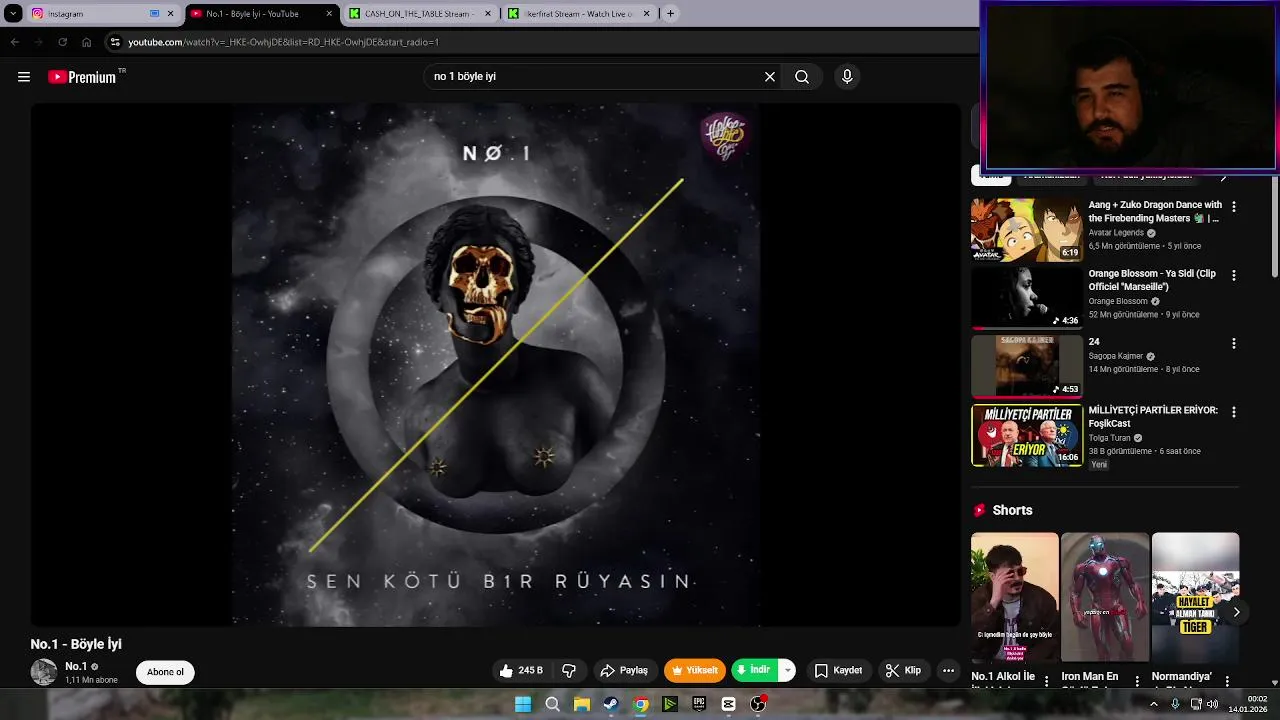1280x720 pixels.
Task: Open No.1 channel avatar
Action: 44,672
